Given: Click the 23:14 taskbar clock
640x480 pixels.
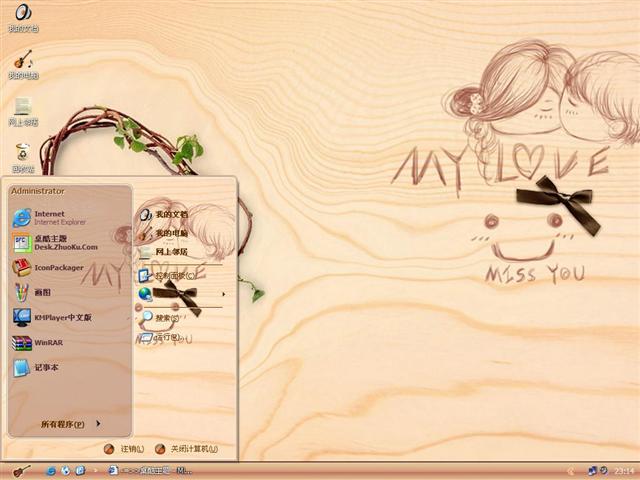Looking at the screenshot, I should (624, 471).
